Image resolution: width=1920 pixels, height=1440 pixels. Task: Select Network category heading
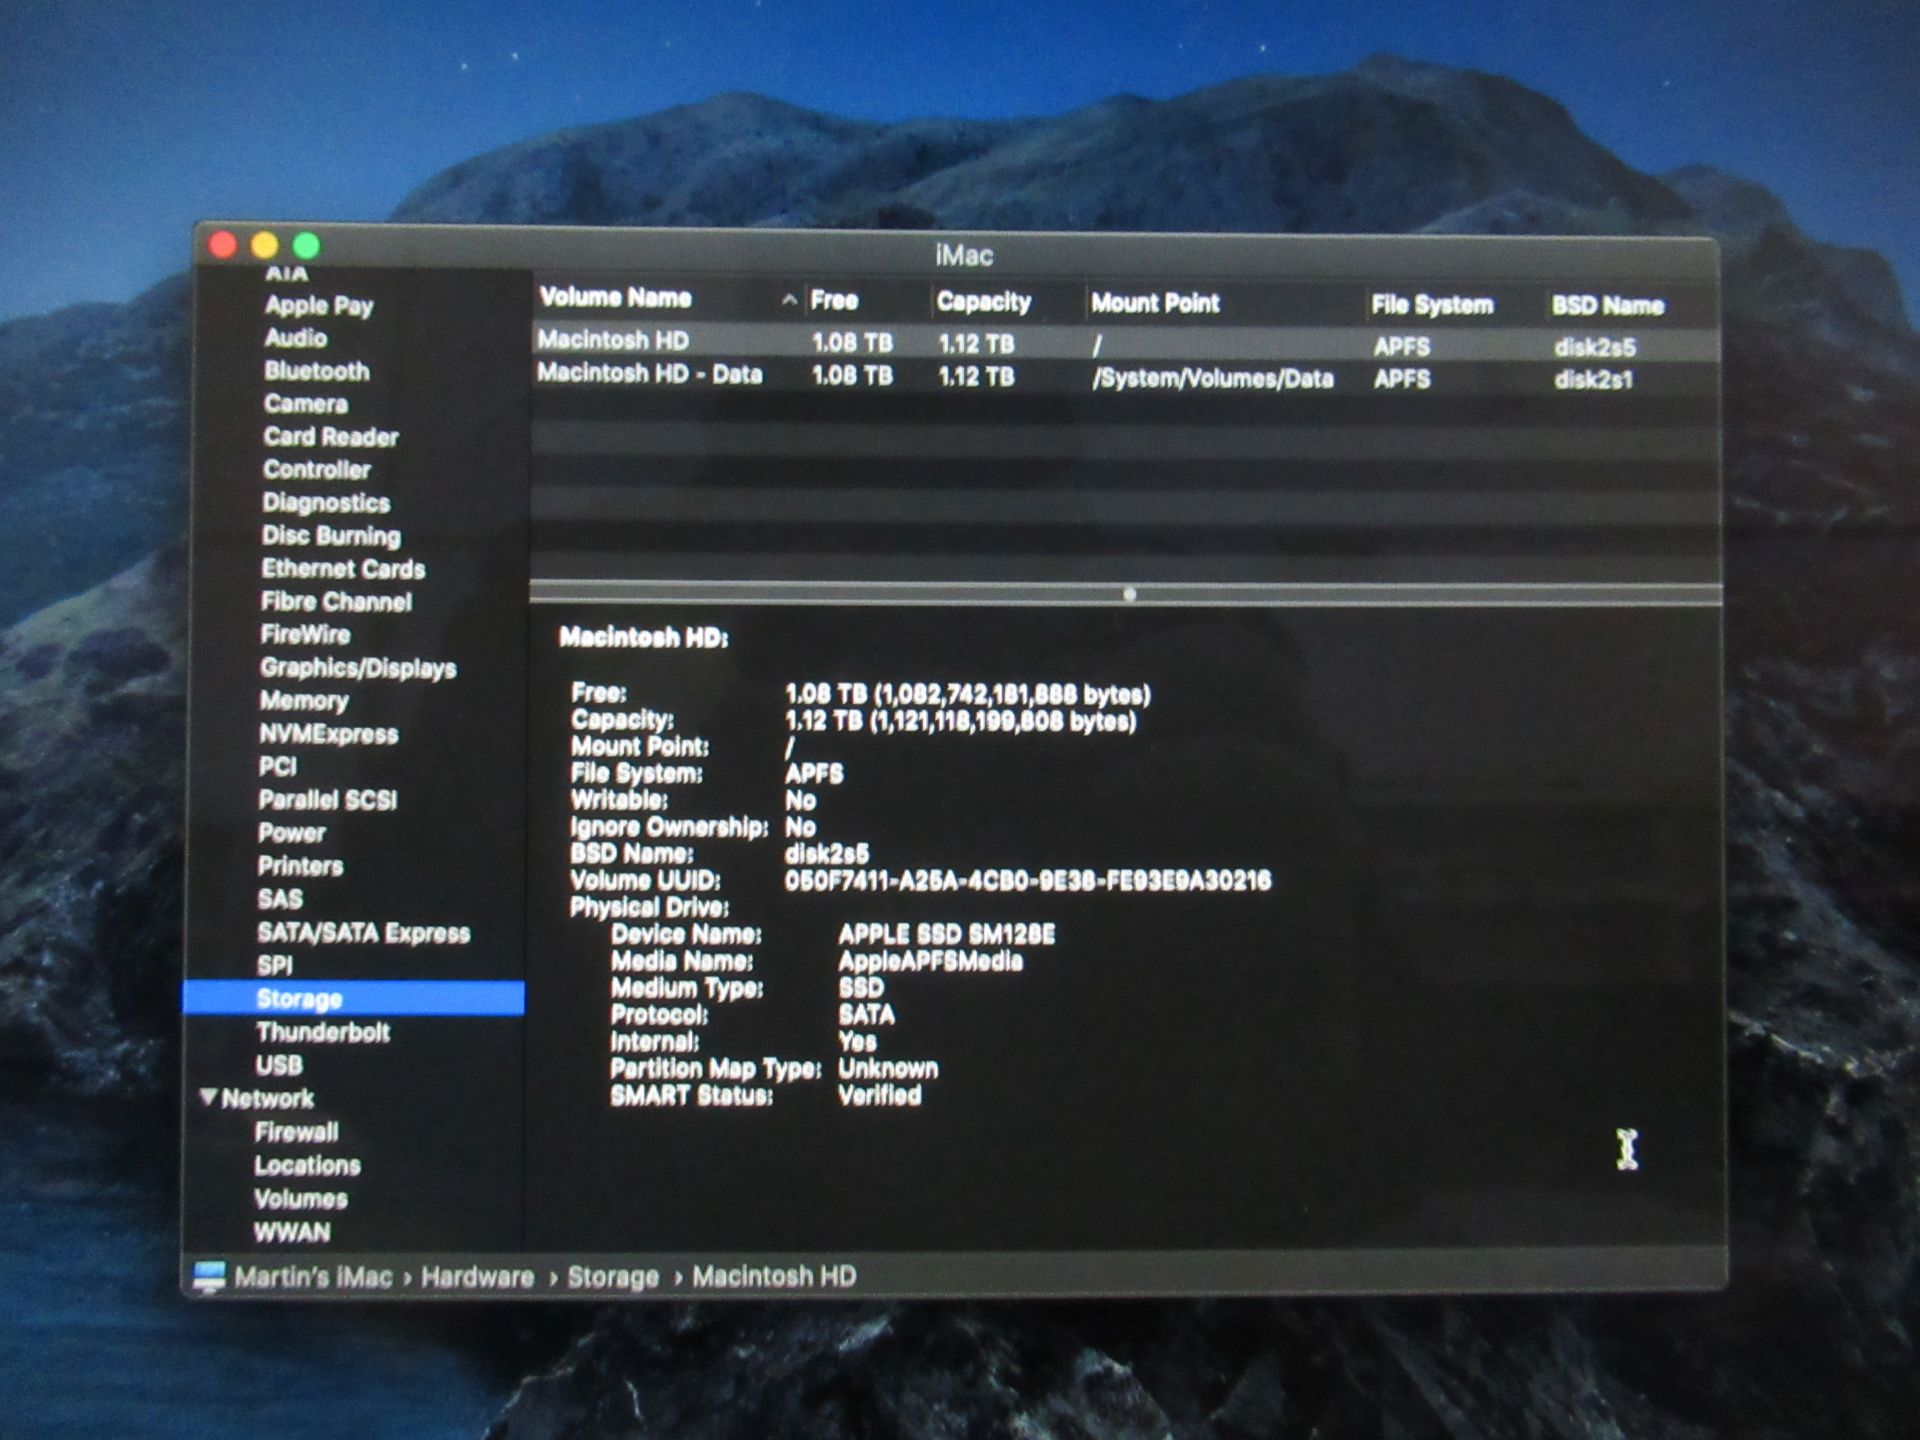coord(267,1099)
